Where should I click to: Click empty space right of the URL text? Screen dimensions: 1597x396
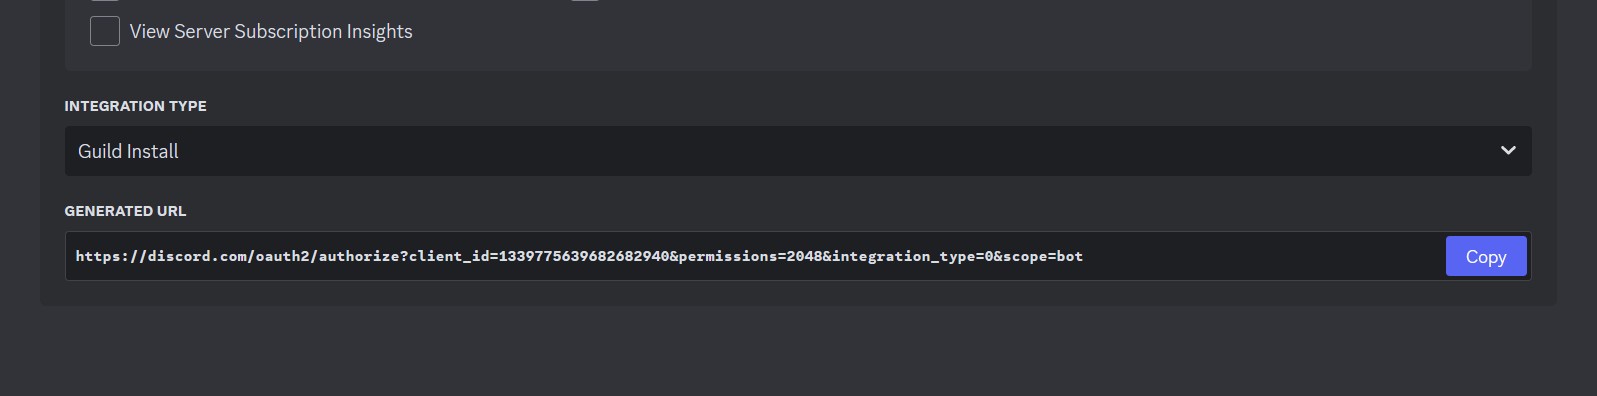tap(1260, 256)
